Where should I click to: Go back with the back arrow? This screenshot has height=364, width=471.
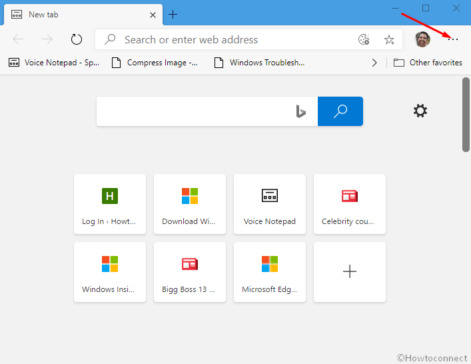18,39
